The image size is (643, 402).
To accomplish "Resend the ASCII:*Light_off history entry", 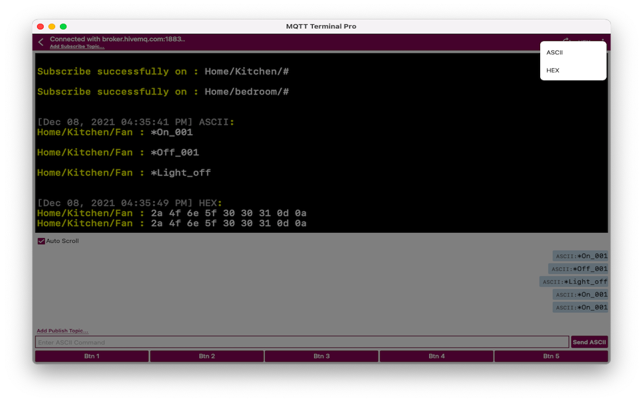I will point(574,281).
